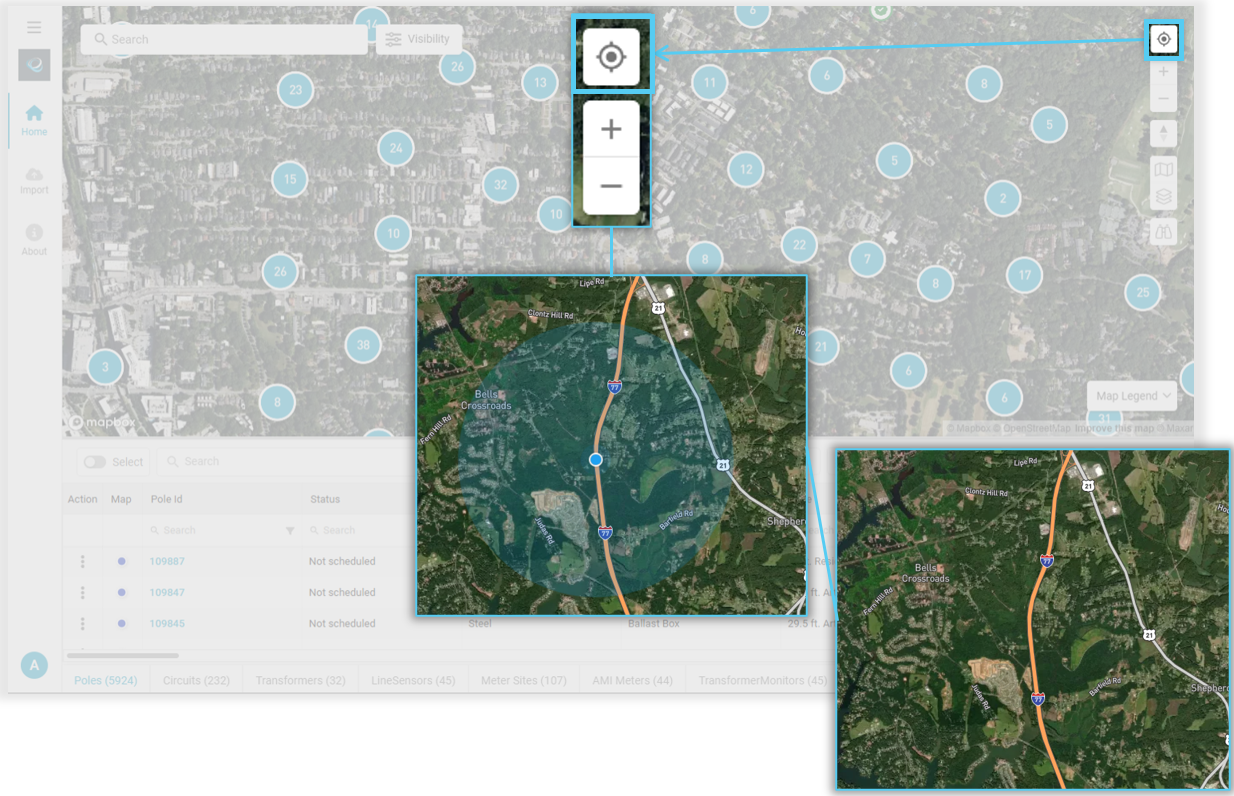
Task: Click the user avatar labeled A
Action: pos(34,665)
